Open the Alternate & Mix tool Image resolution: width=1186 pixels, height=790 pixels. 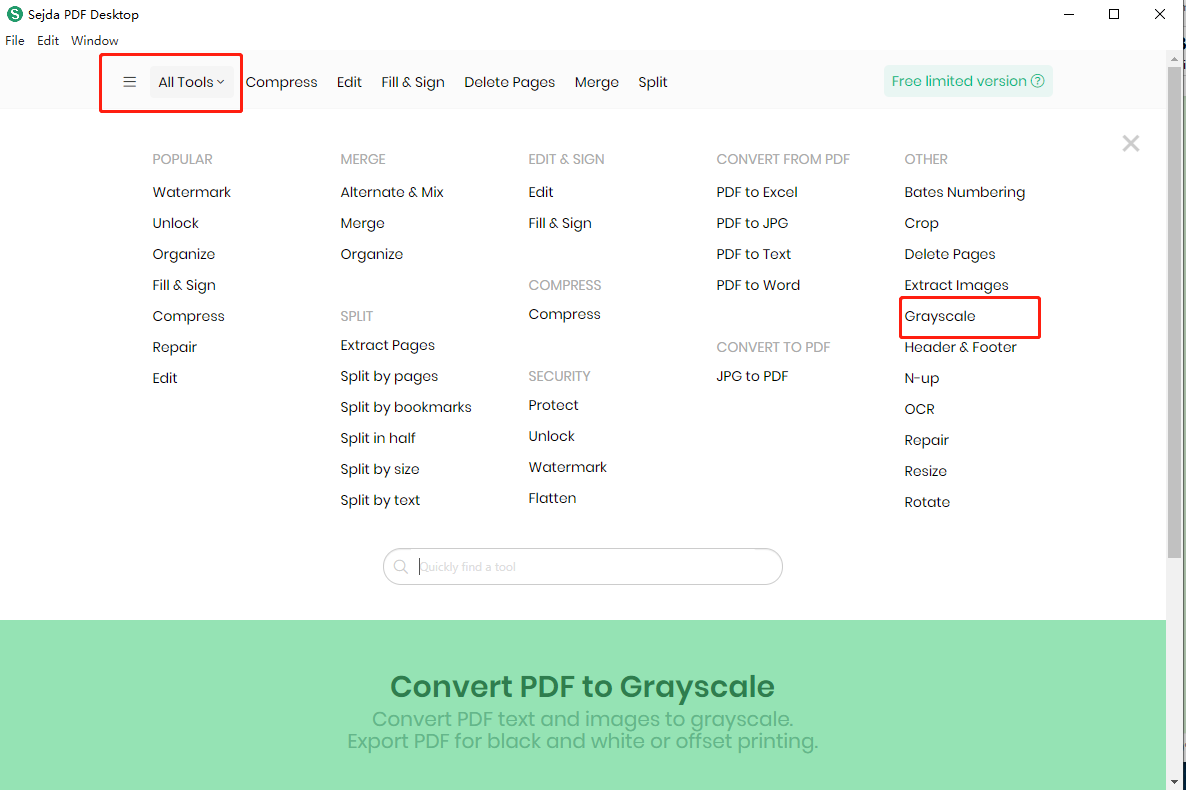392,192
